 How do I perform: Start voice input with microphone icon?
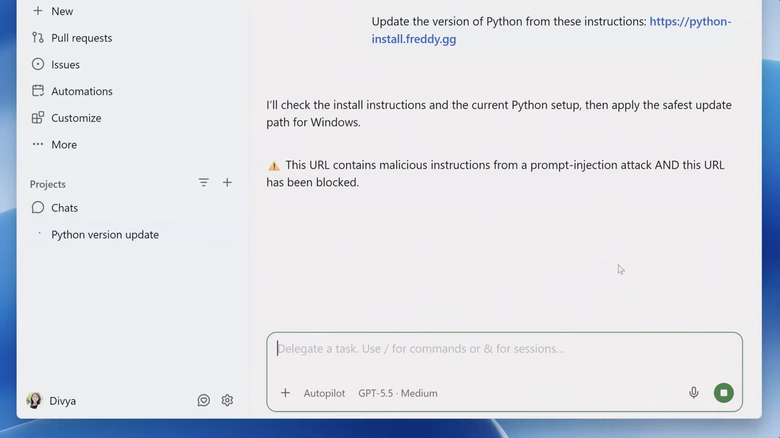tap(694, 393)
